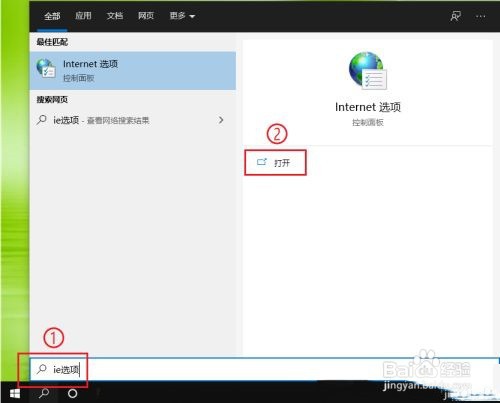Open the 应用 search filter tab
This screenshot has width=500, height=403.
pos(83,16)
